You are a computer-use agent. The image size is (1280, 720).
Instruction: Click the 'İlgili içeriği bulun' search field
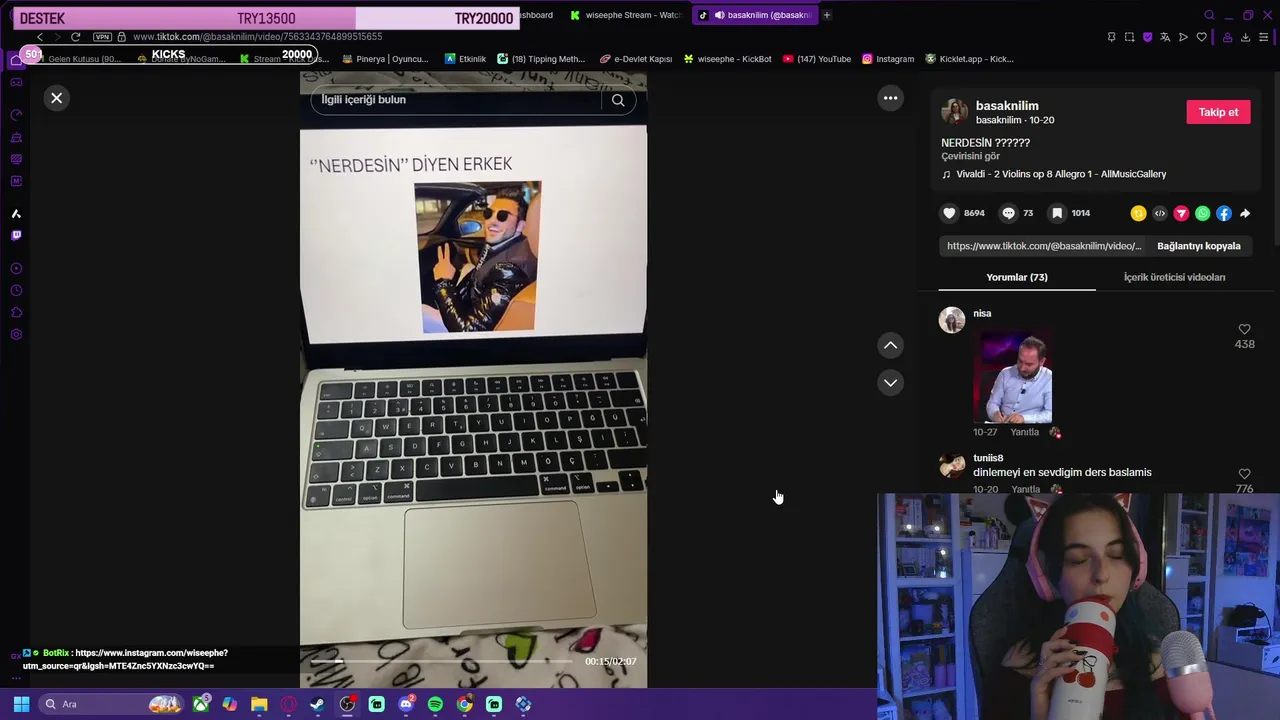(458, 100)
